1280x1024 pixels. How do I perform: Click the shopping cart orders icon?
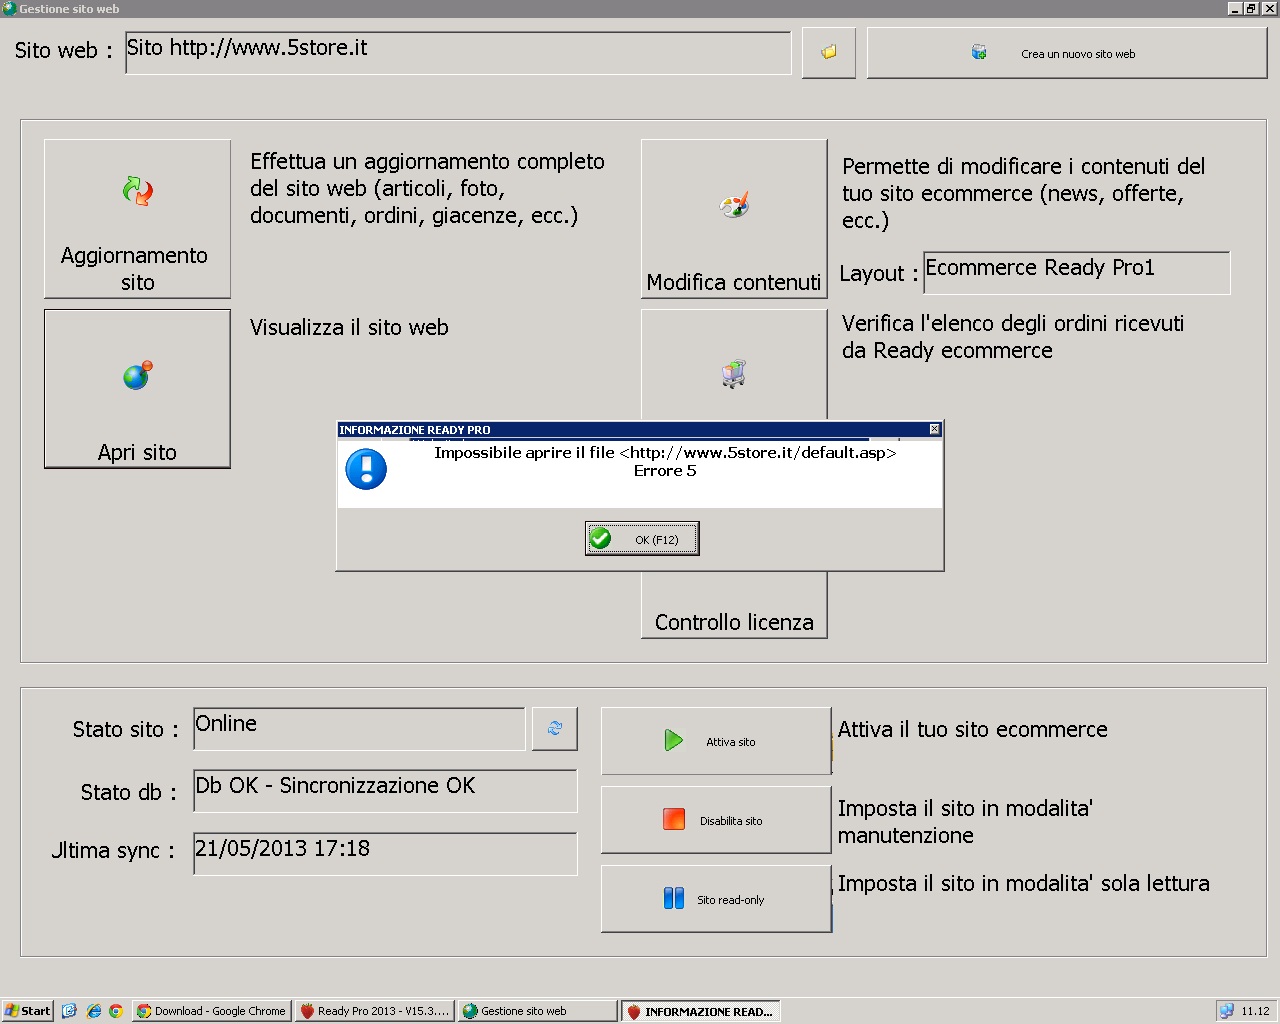pos(734,374)
